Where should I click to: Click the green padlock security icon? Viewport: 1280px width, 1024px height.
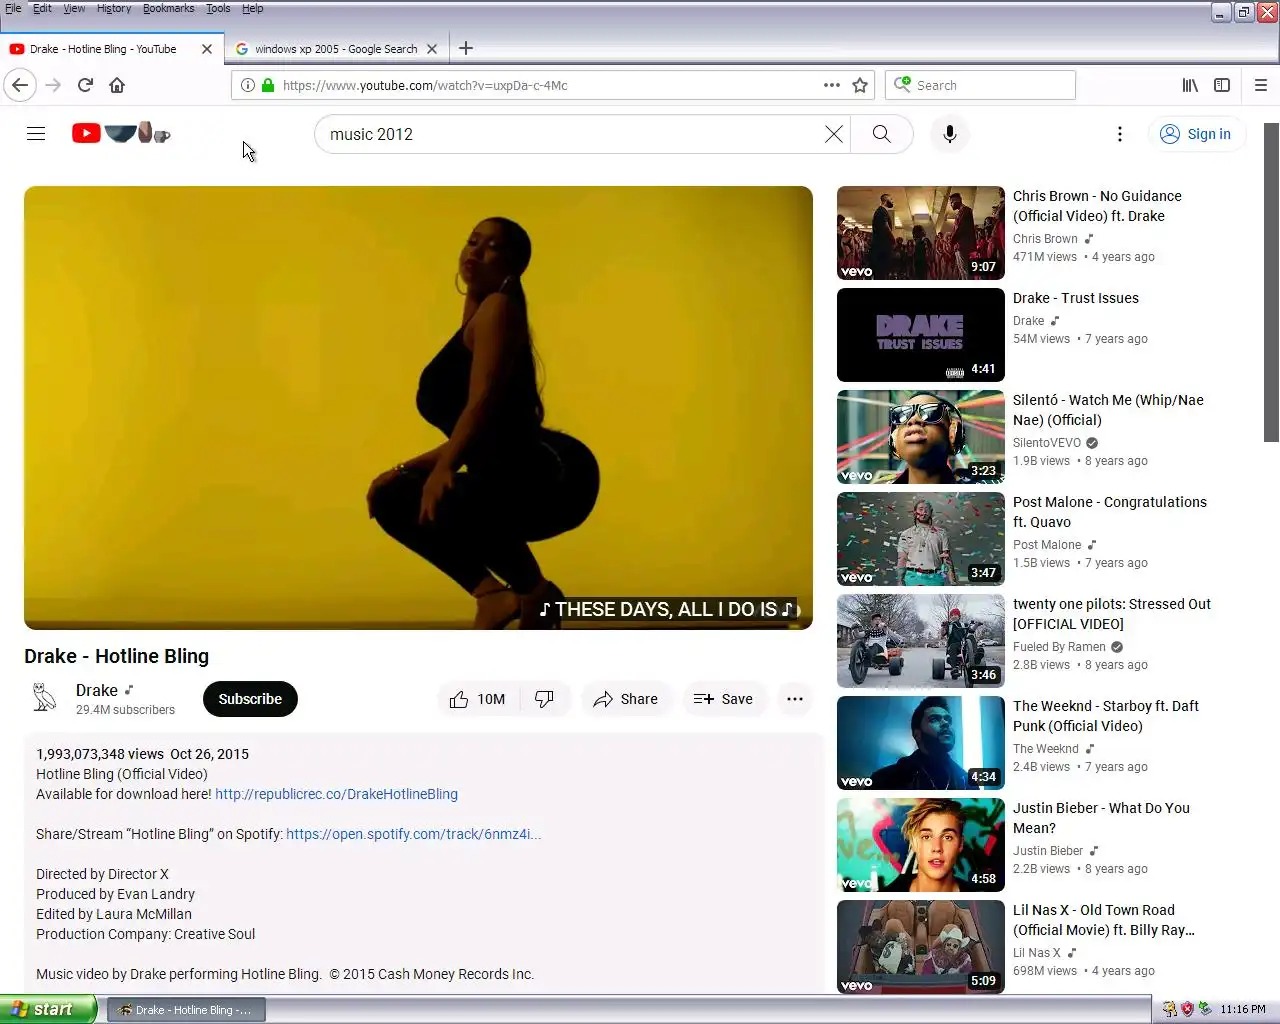click(268, 85)
